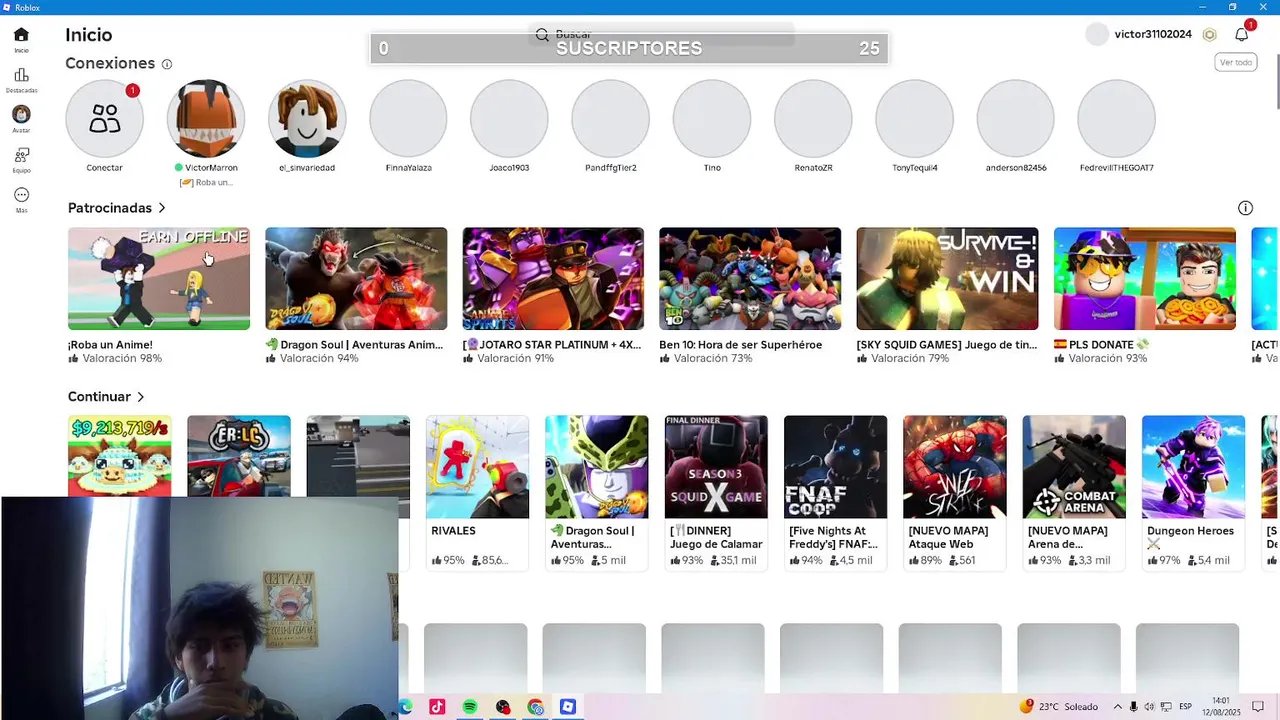This screenshot has width=1280, height=720.
Task: Click the Conectar add-friends circle
Action: (104, 119)
